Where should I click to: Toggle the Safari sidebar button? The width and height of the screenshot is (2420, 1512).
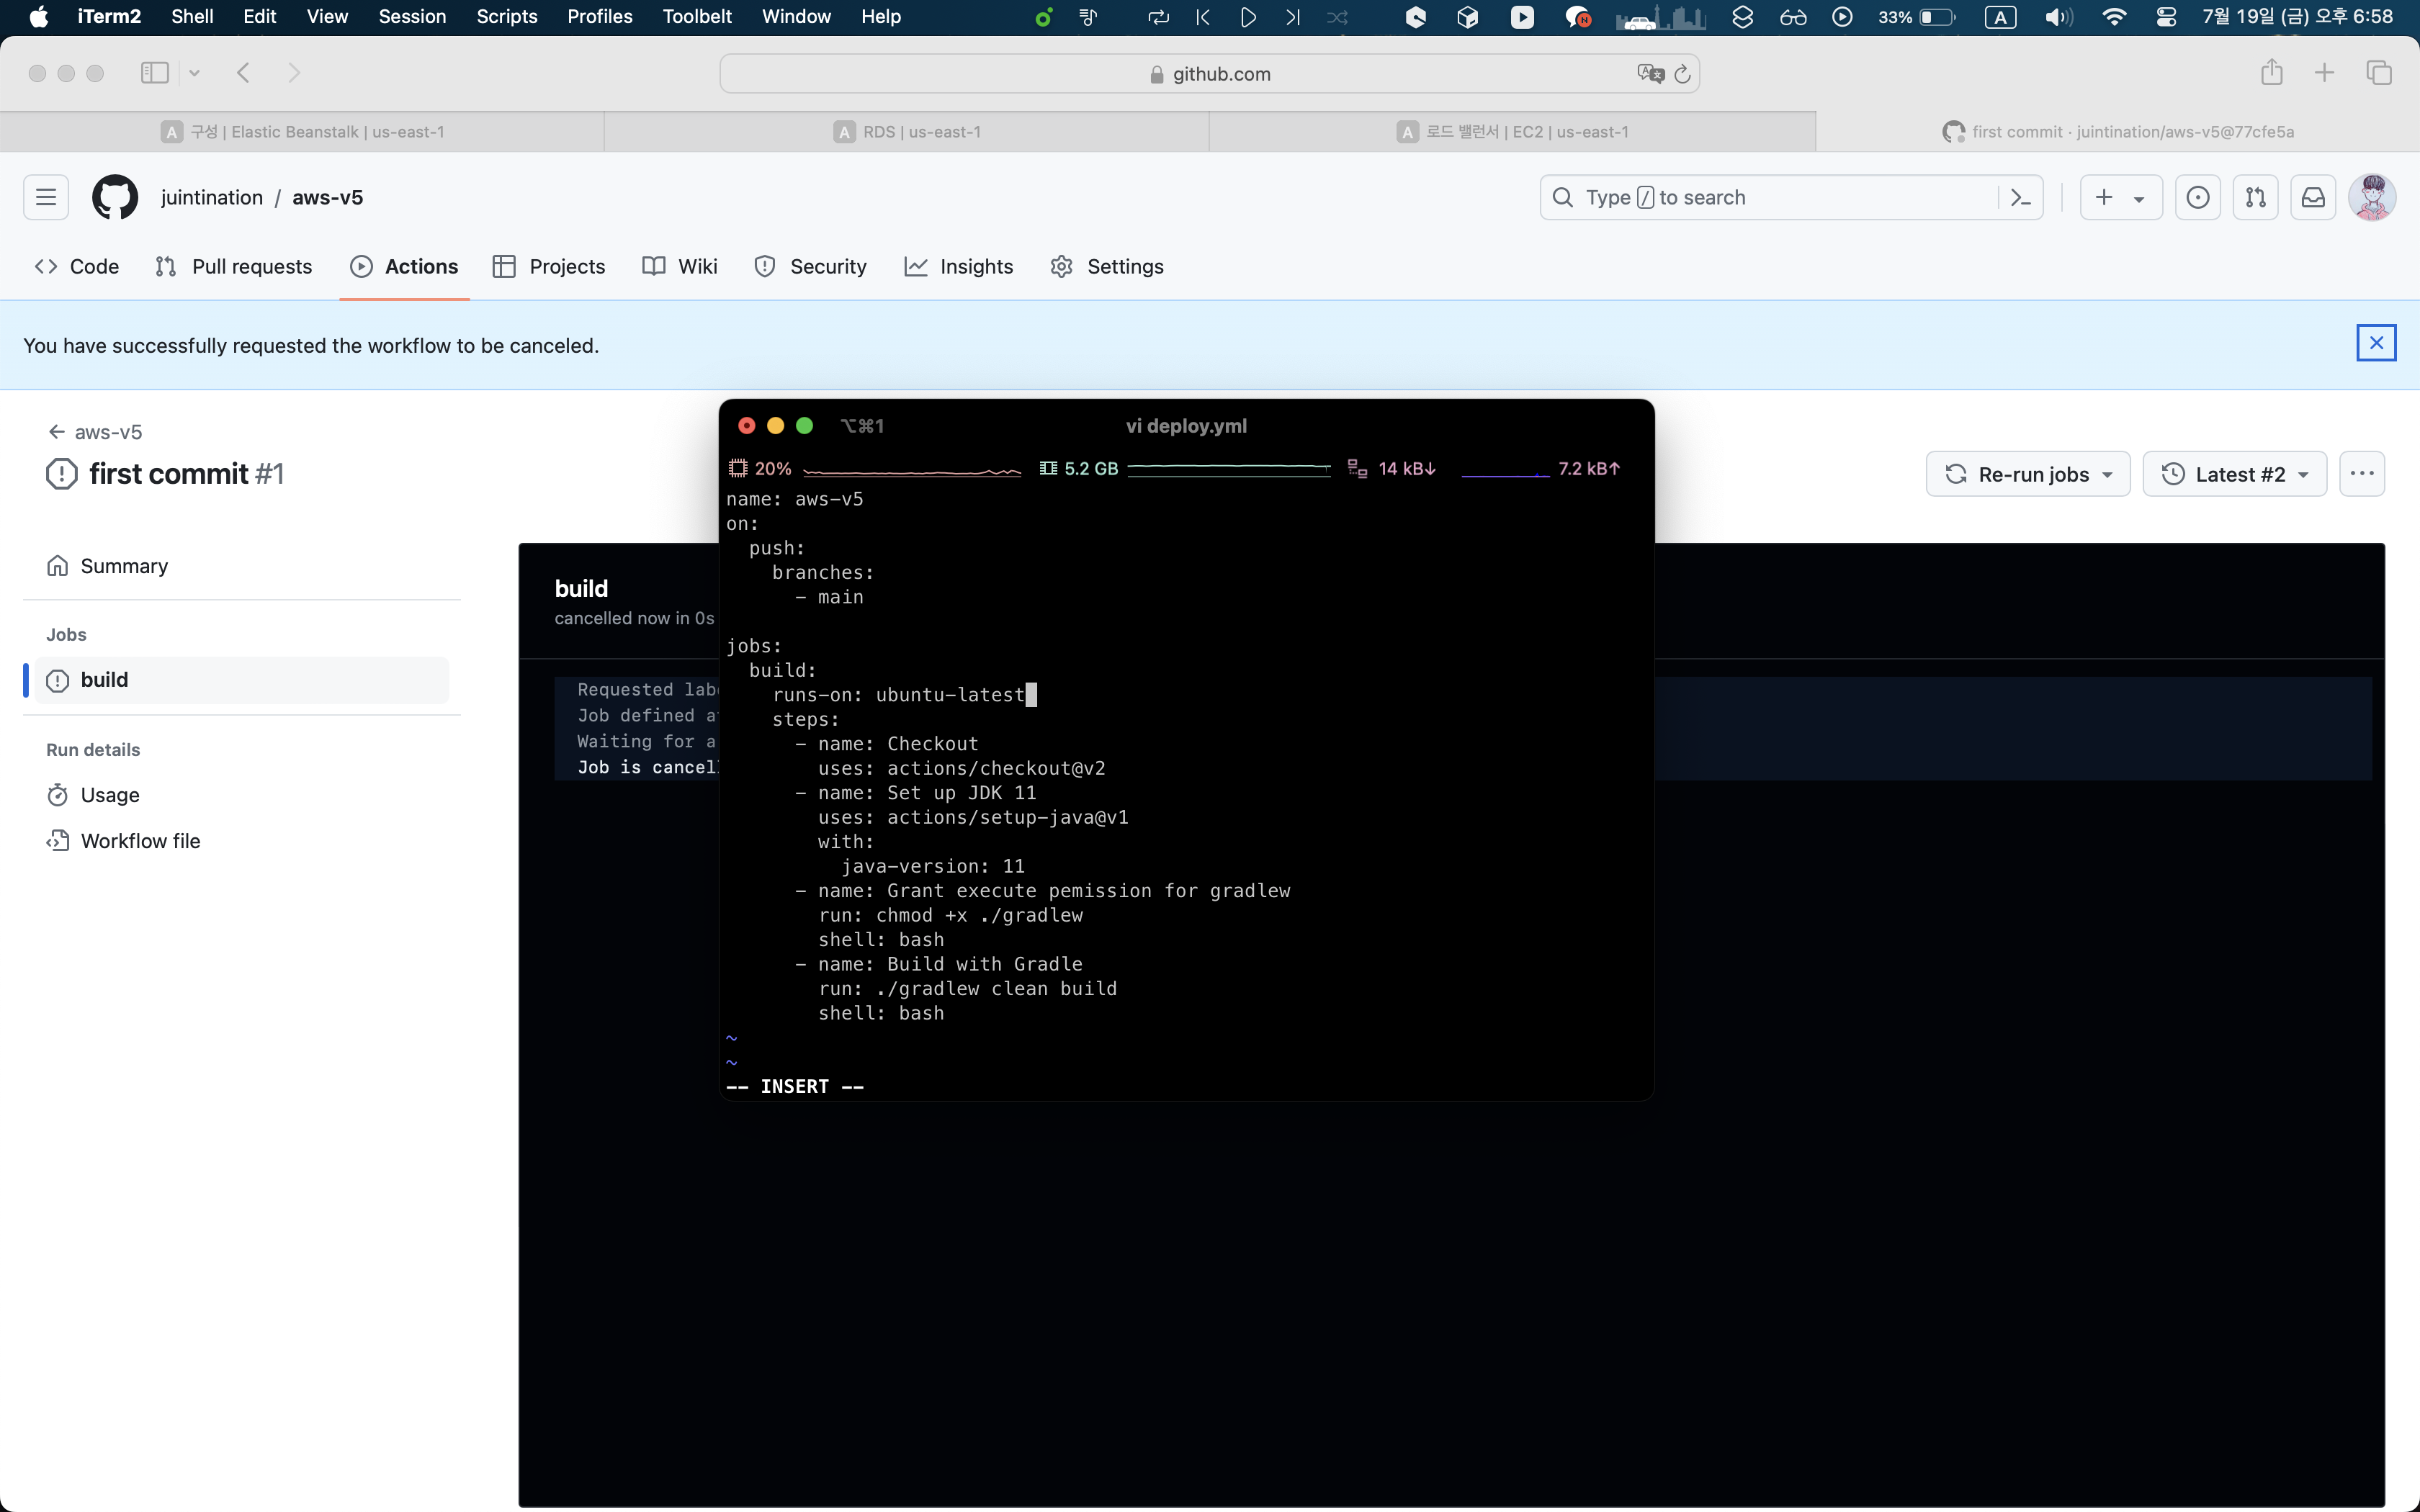pyautogui.click(x=155, y=73)
